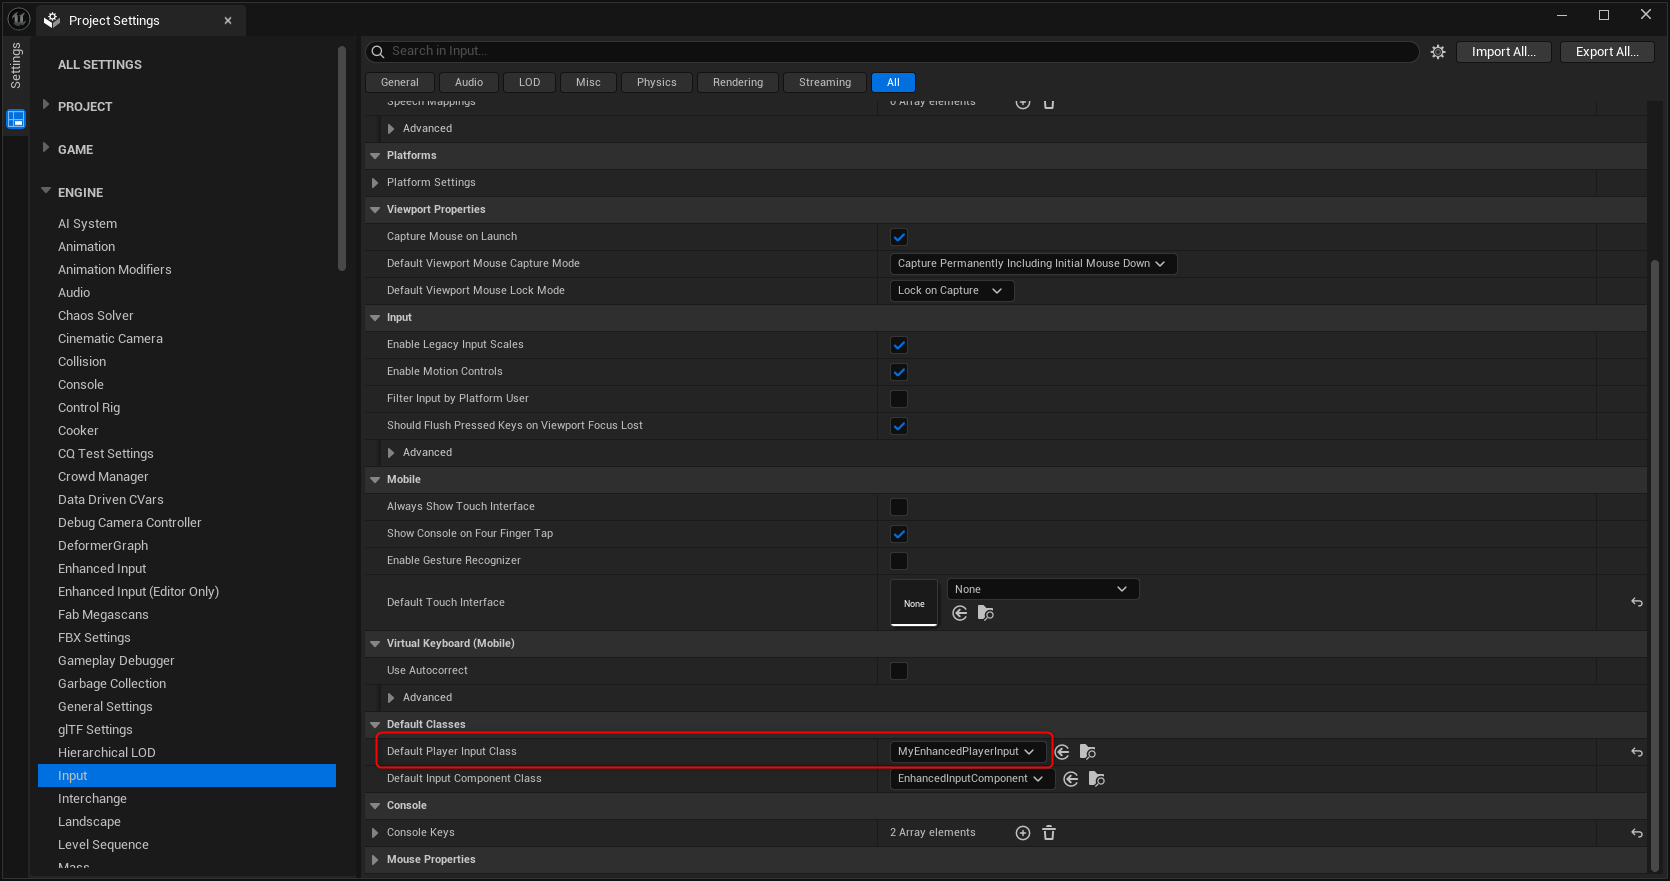This screenshot has height=881, width=1670.
Task: Toggle Enable Motion Controls checkbox
Action: click(899, 372)
